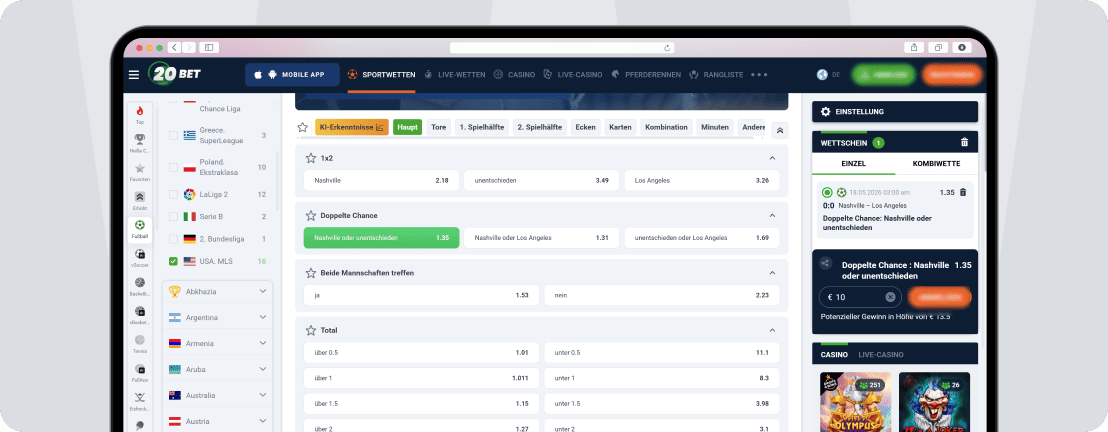Select the Tennis sport icon
Image resolution: width=1108 pixels, height=432 pixels.
[140, 340]
